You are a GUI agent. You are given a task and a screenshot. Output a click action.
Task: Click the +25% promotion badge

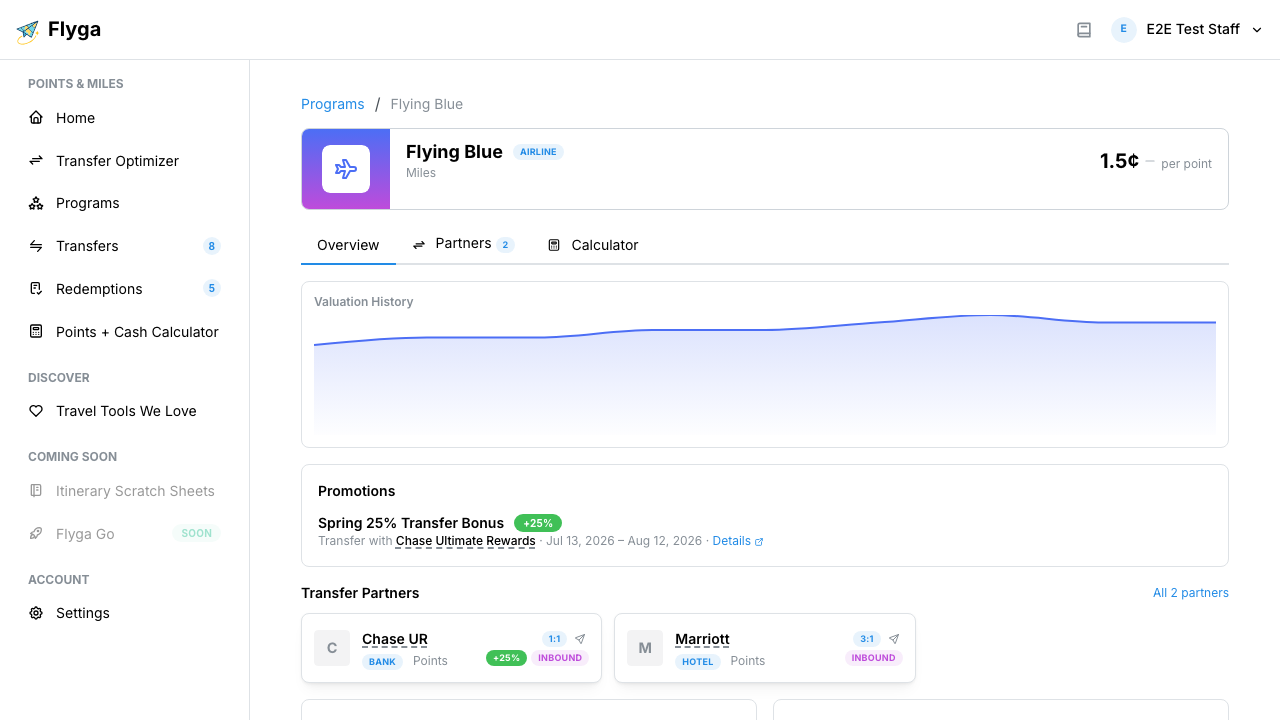(x=538, y=523)
